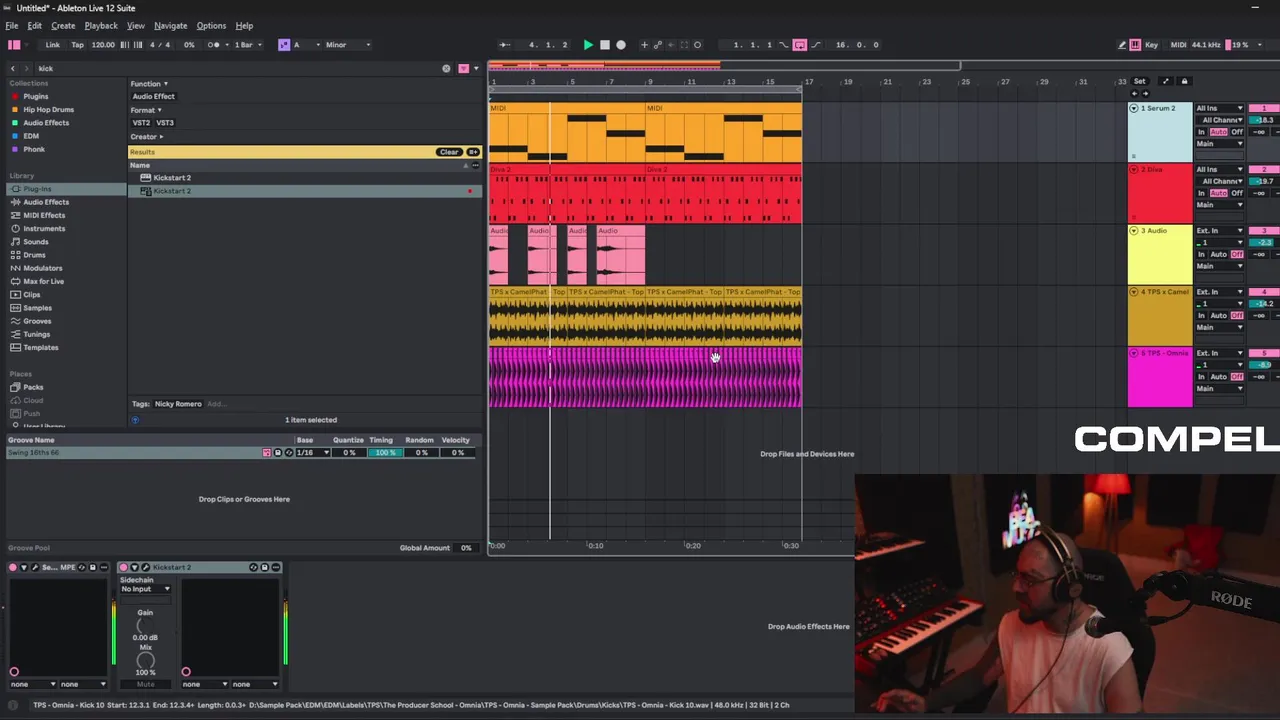Viewport: 1280px width, 720px height.
Task: Click the arrangement Set locator button
Action: (1140, 82)
